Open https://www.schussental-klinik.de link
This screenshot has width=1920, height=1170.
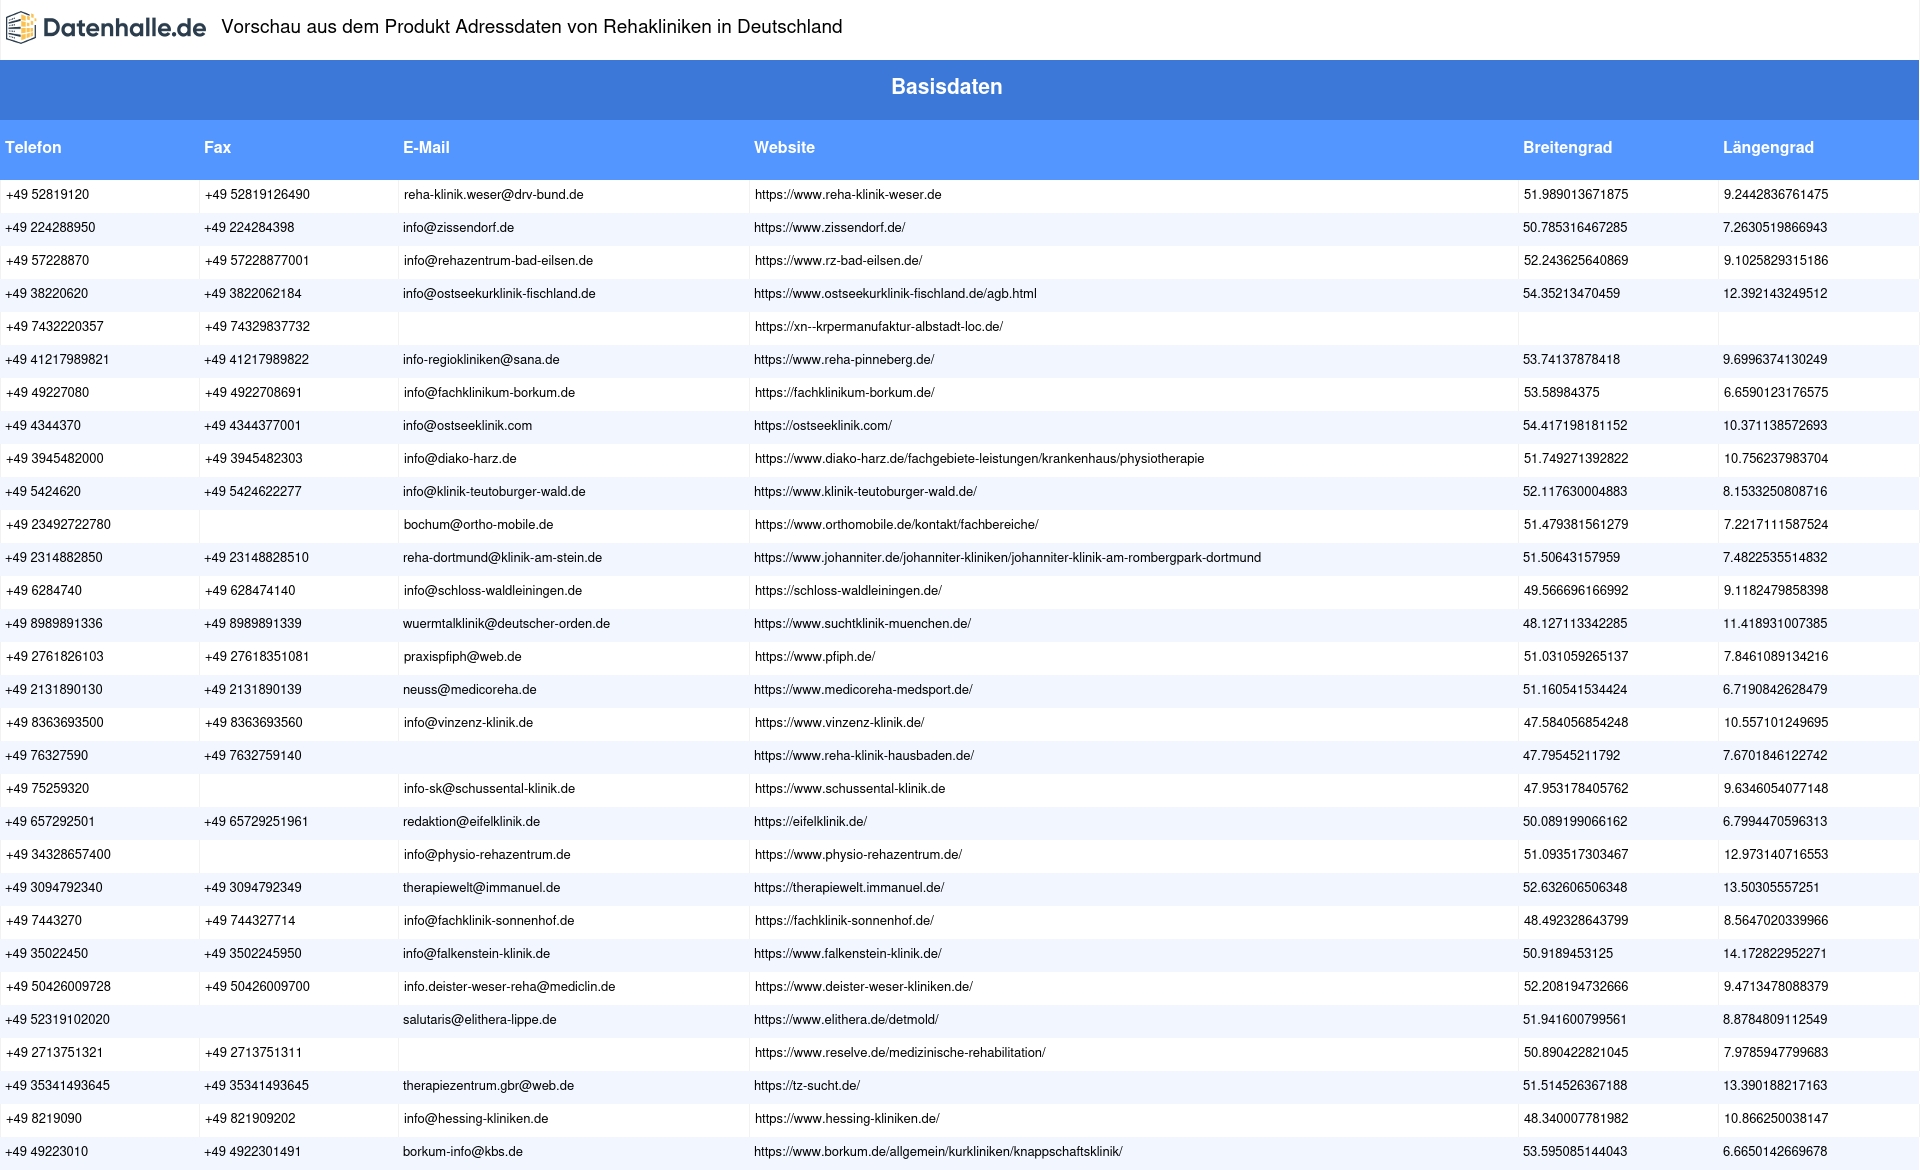point(850,789)
